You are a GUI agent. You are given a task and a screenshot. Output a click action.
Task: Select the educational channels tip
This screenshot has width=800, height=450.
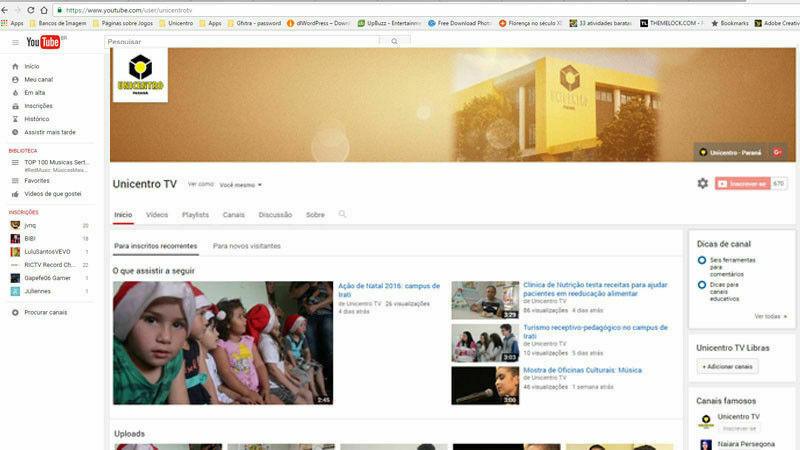702,285
